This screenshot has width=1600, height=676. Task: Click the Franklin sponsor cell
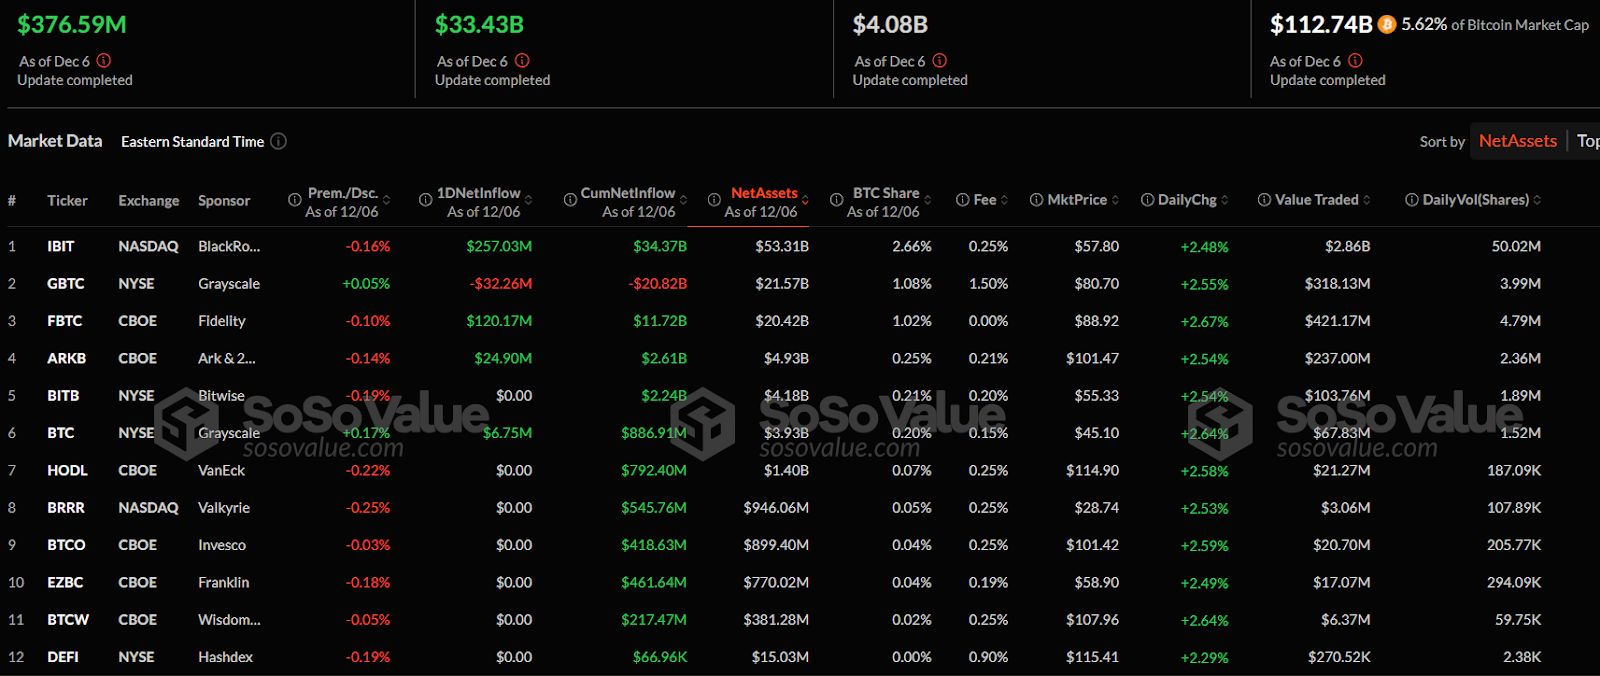coord(224,582)
